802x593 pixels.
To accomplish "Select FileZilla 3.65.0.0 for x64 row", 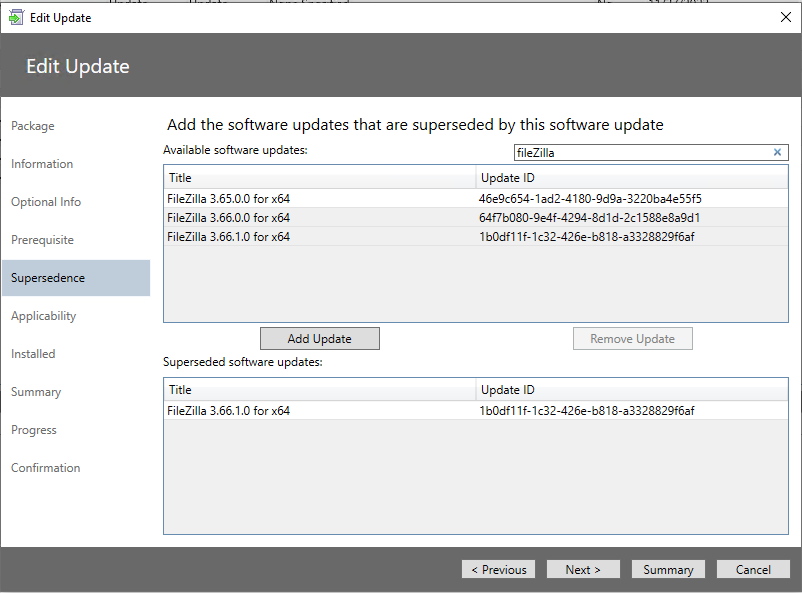I will [x=476, y=199].
